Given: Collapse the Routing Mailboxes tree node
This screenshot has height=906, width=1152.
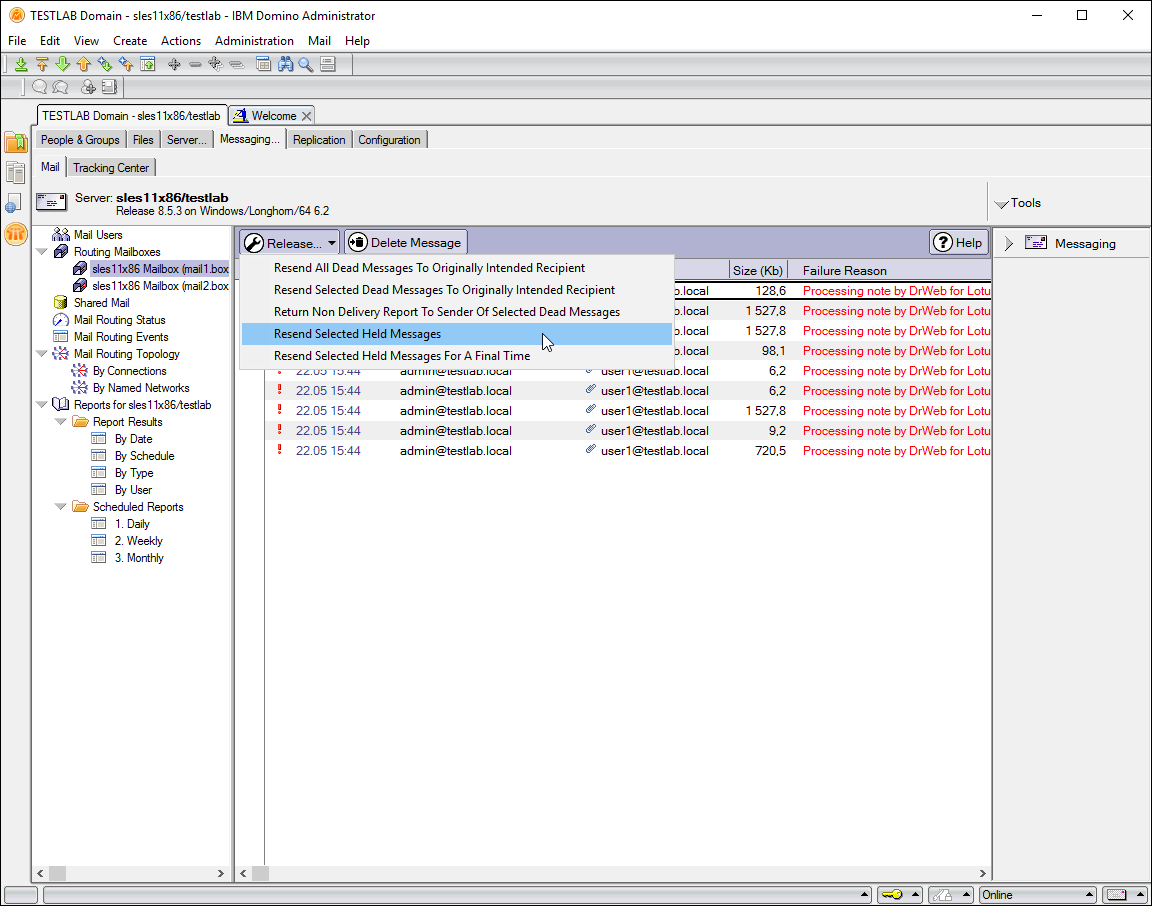Looking at the screenshot, I should (x=42, y=252).
